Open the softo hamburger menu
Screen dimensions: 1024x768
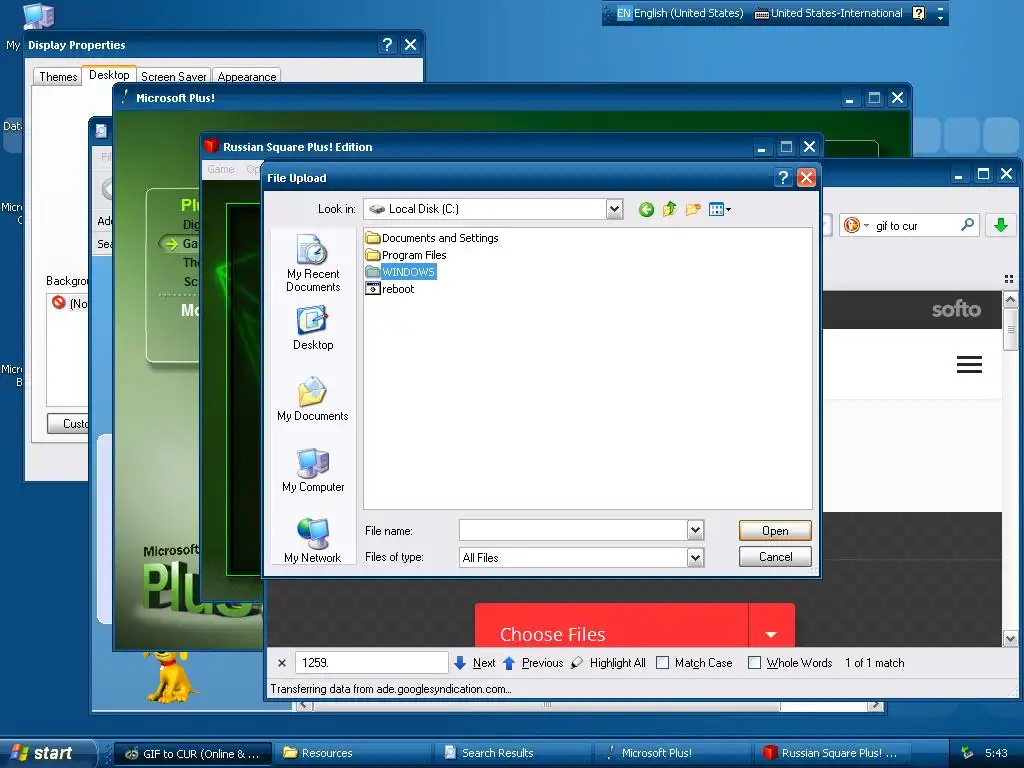969,364
